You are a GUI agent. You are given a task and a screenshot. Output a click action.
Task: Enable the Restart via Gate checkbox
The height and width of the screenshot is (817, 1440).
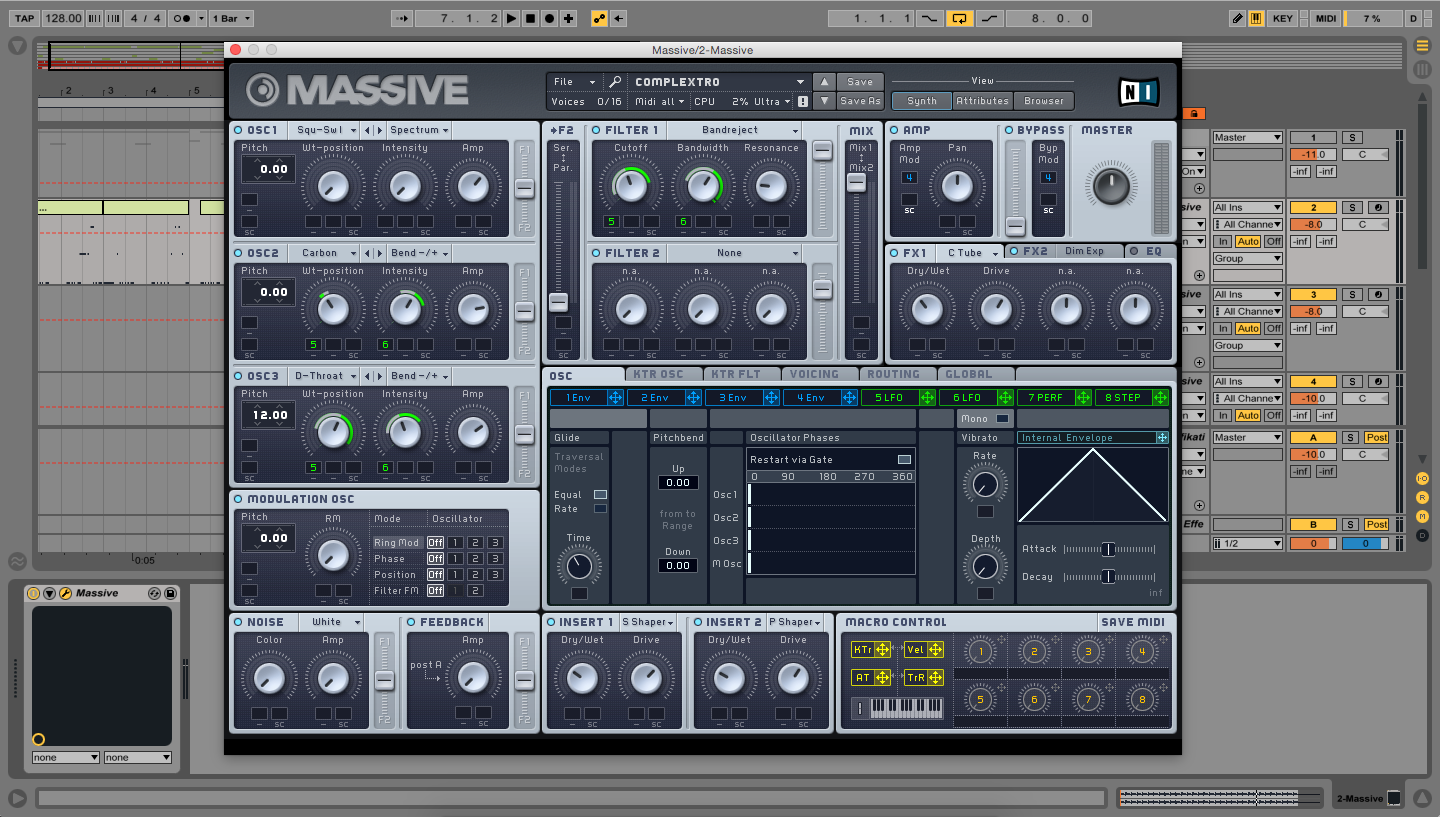[x=904, y=459]
